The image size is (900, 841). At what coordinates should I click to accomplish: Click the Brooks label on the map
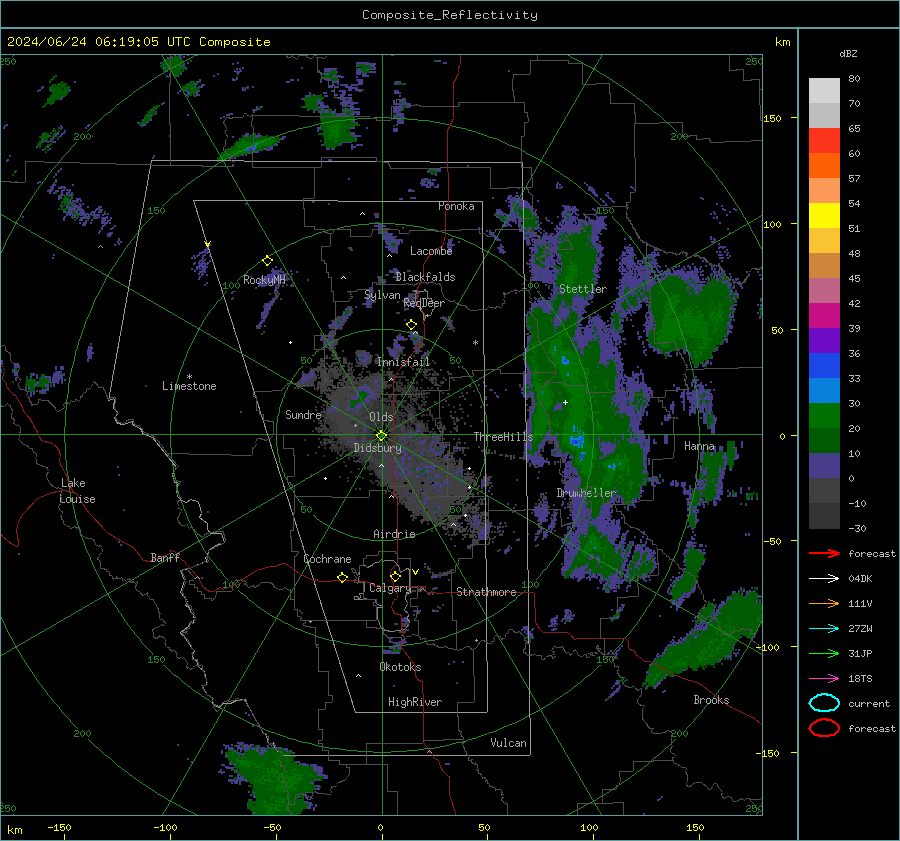point(711,700)
